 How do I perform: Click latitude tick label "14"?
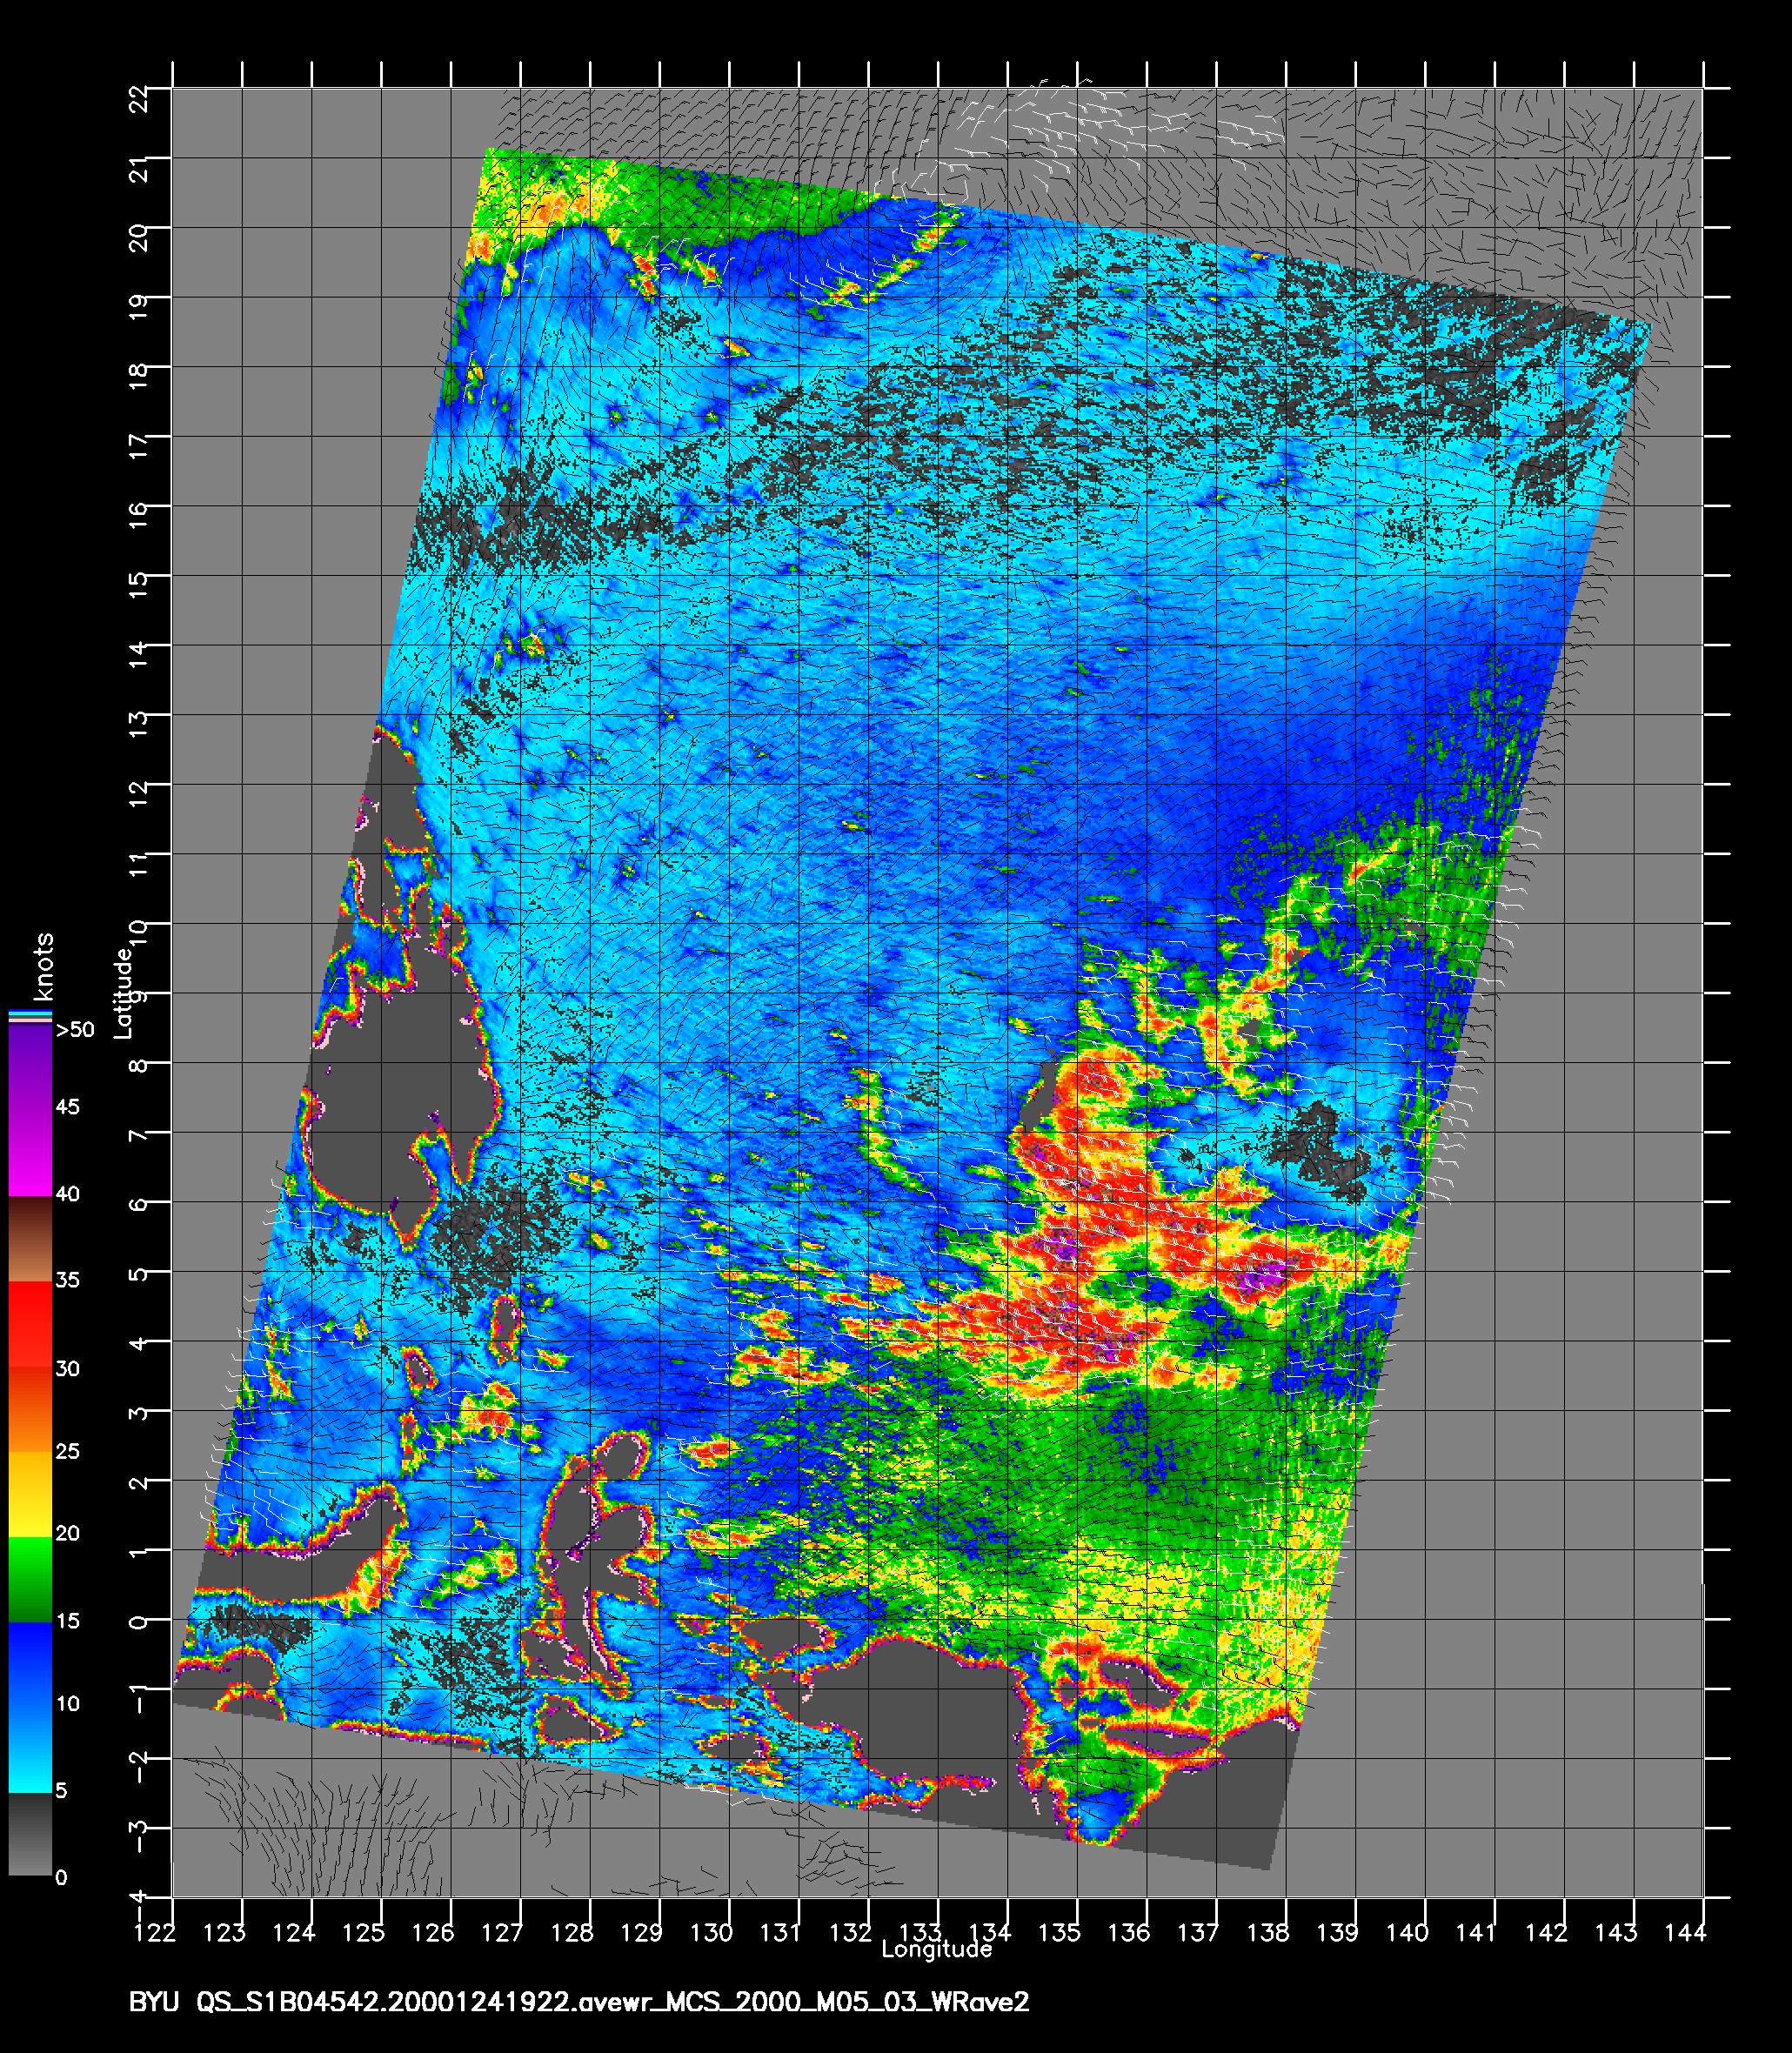139,656
